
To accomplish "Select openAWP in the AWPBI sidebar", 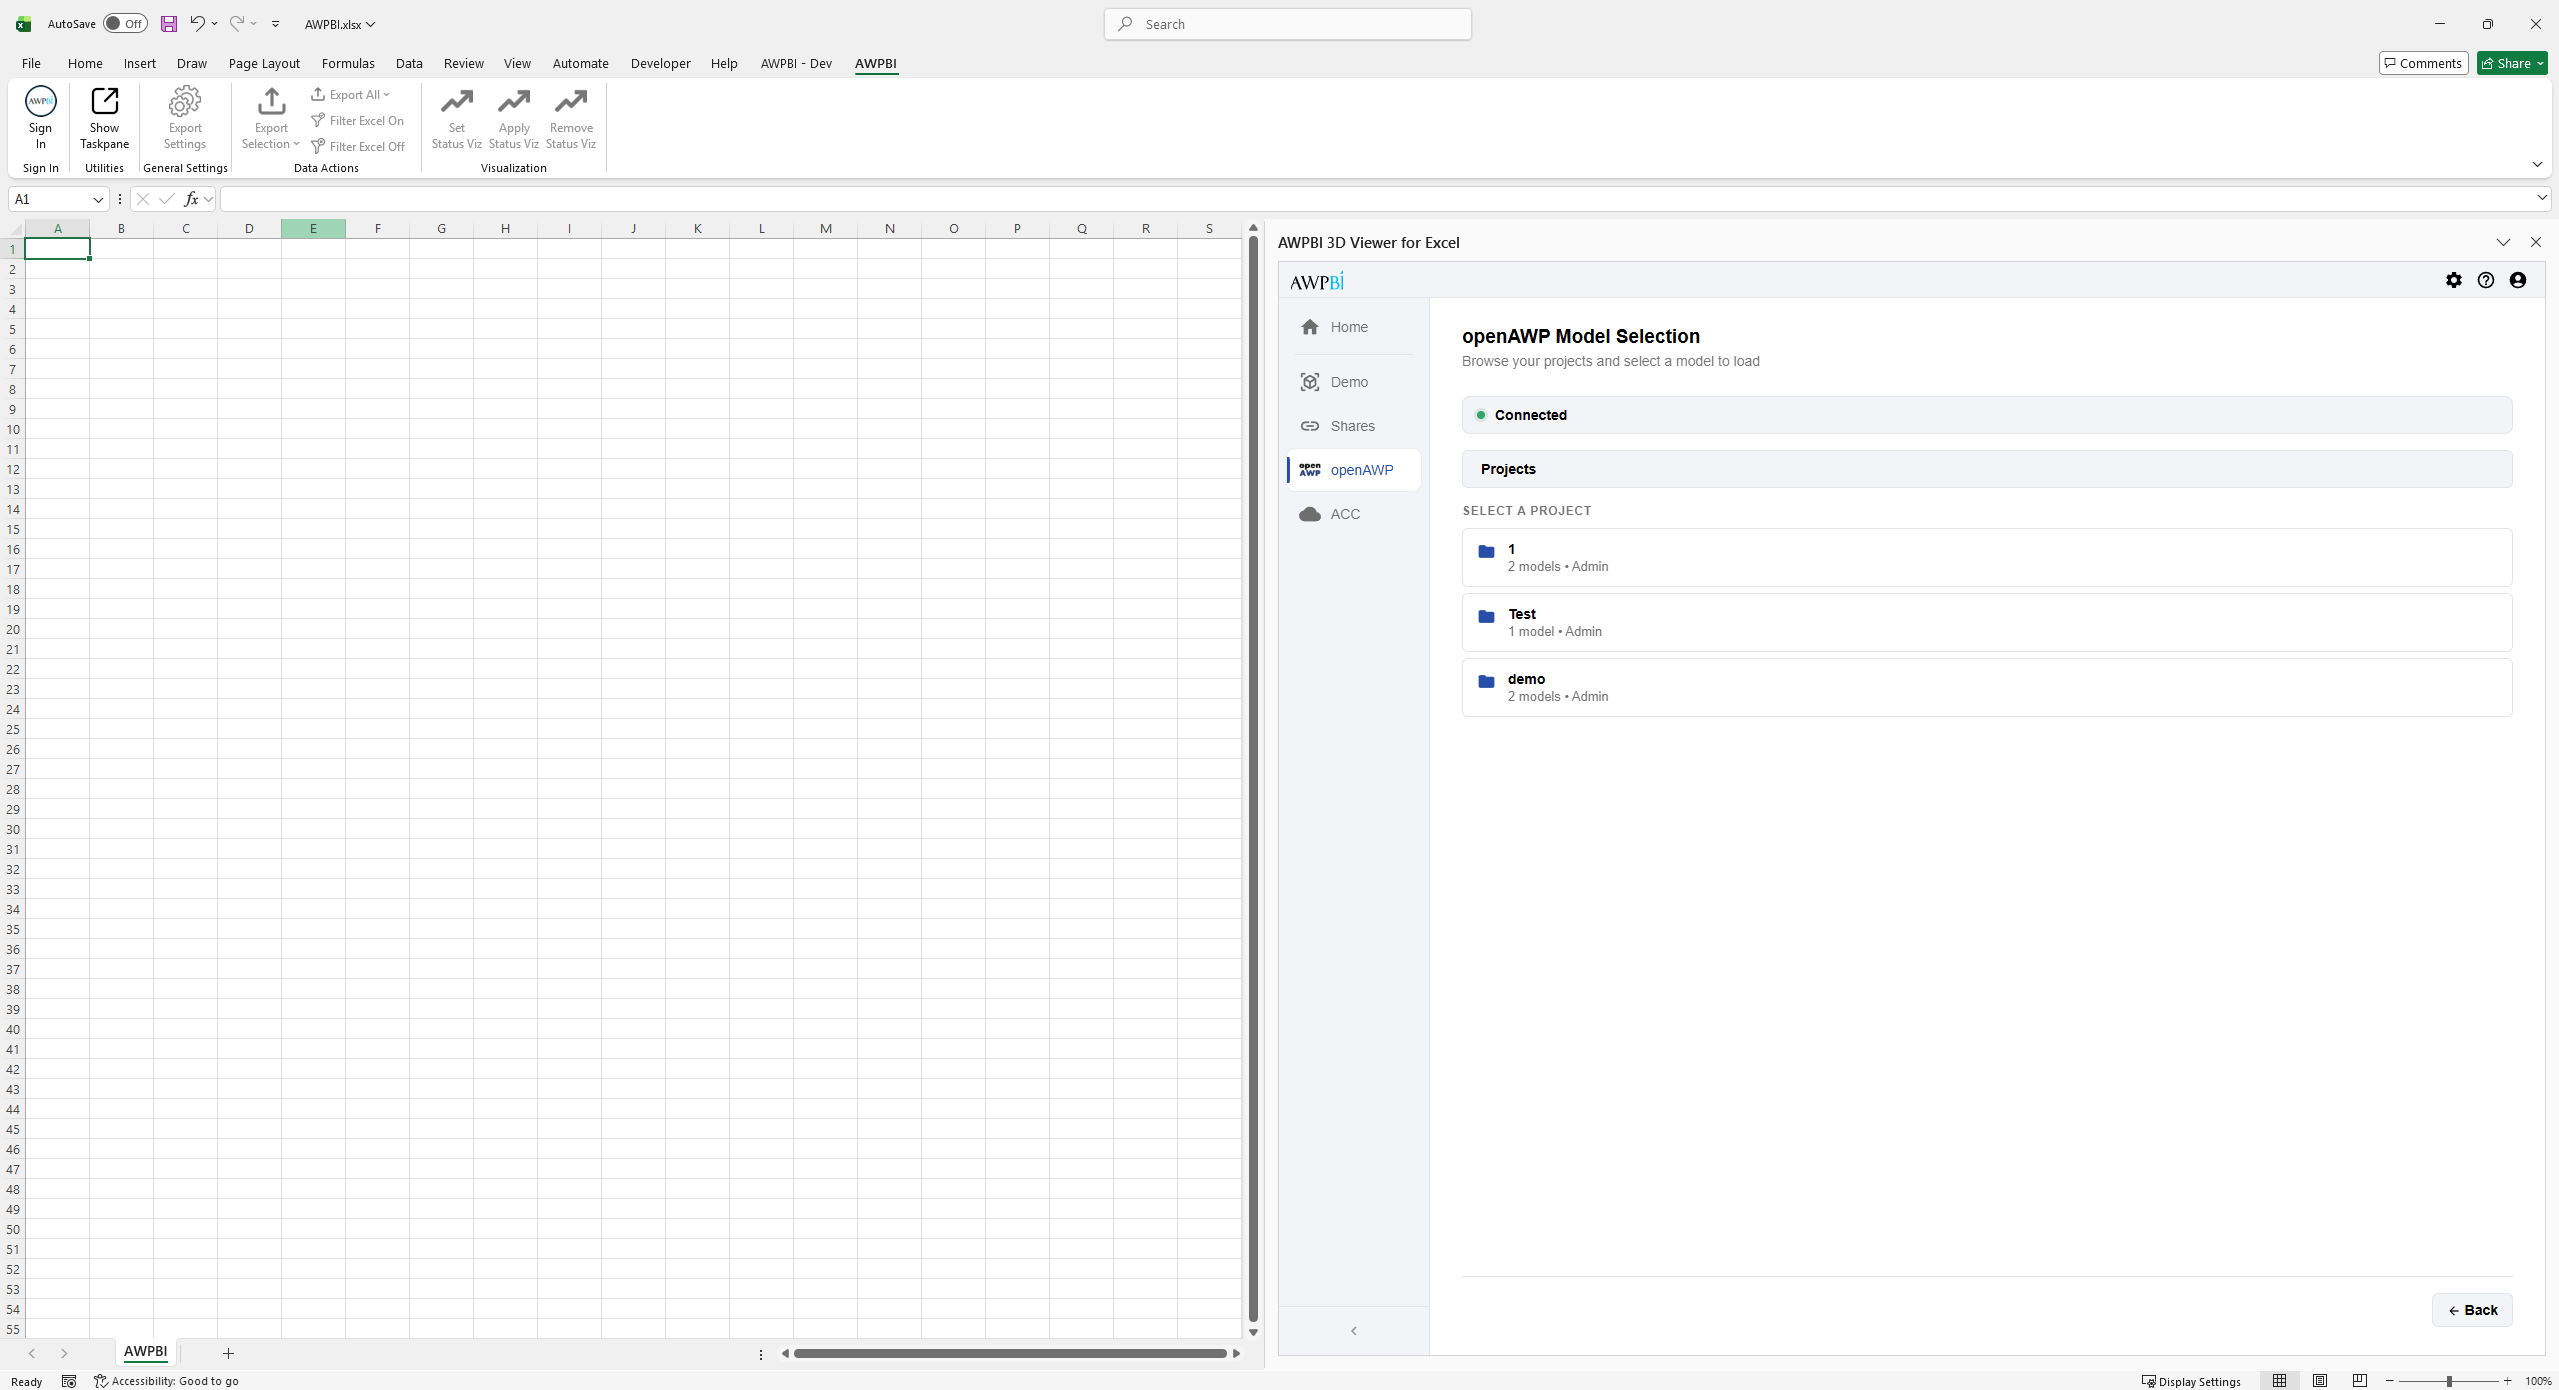I will [x=1353, y=470].
